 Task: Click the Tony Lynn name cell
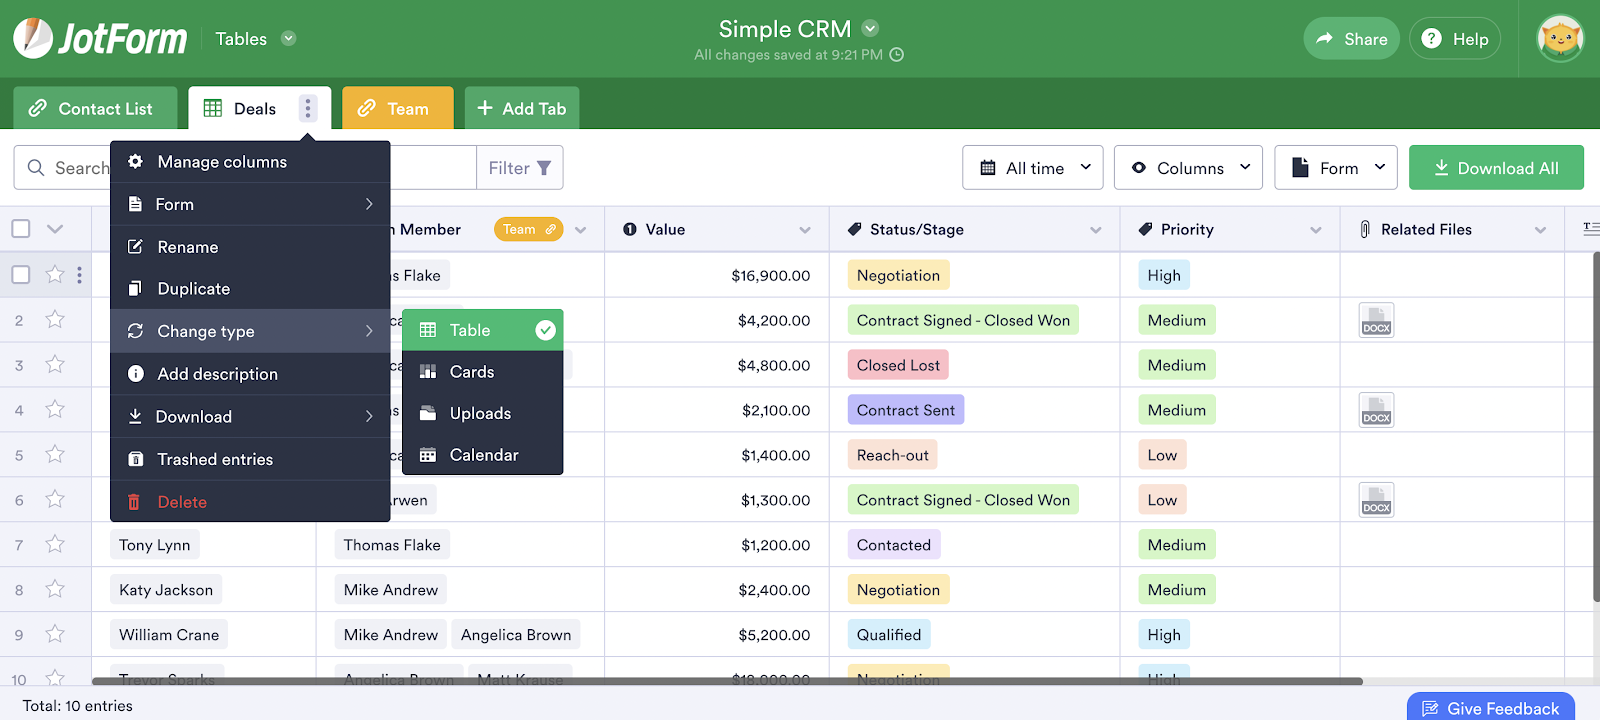tap(155, 545)
